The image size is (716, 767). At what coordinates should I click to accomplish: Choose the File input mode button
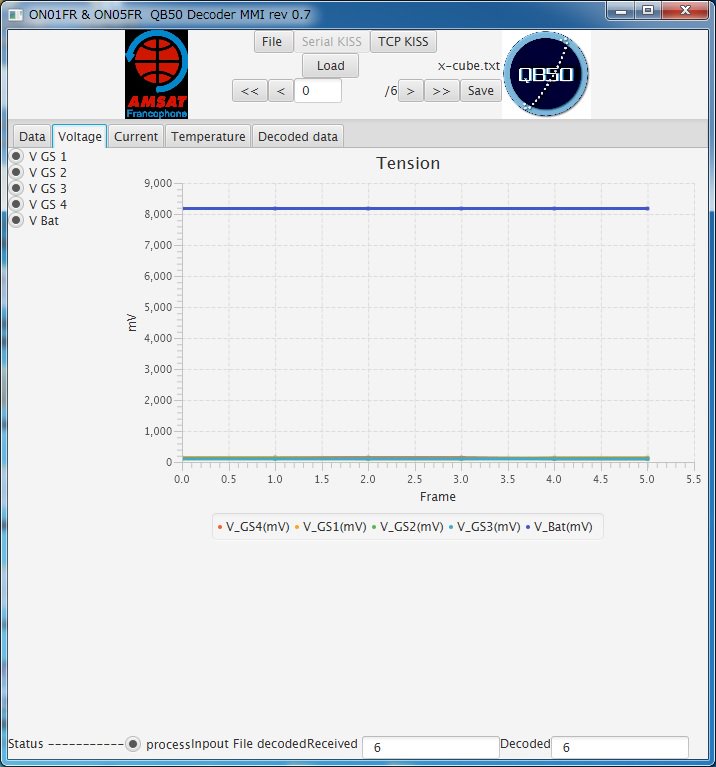tap(272, 42)
